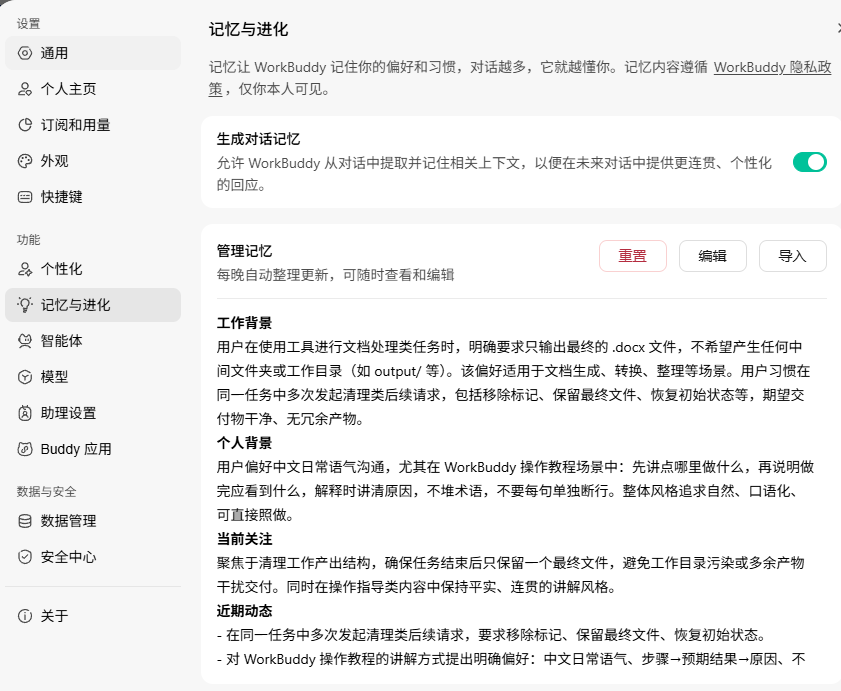Open the 通用 settings page

click(93, 53)
